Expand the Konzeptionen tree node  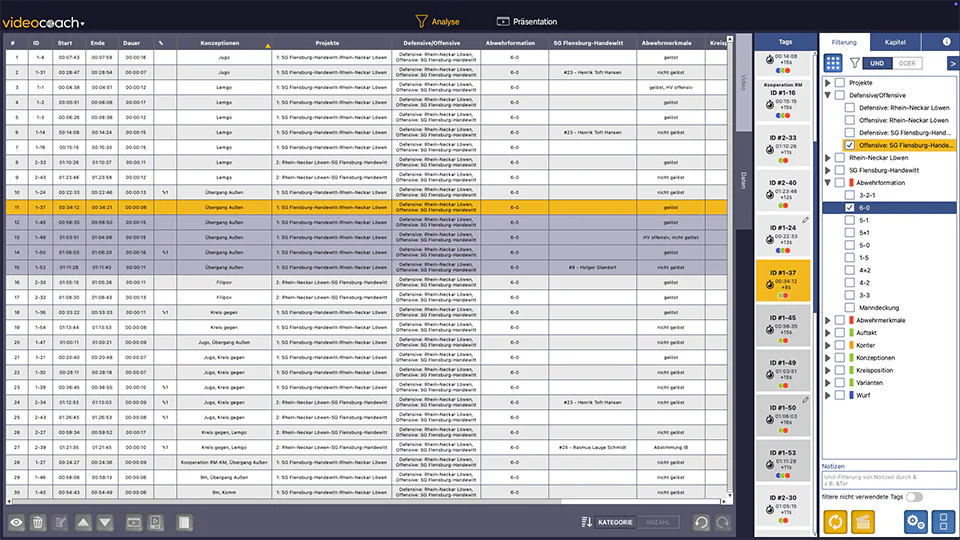(x=828, y=358)
